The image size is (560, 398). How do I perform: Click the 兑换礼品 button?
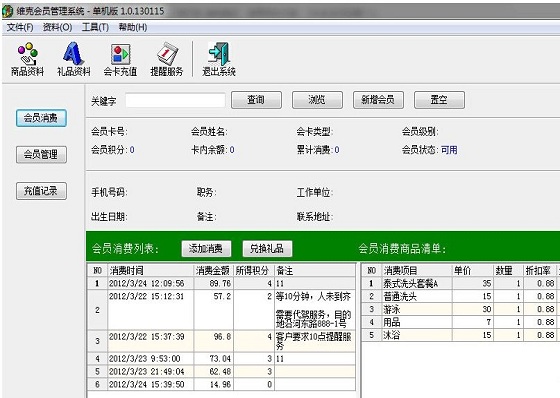coord(267,249)
